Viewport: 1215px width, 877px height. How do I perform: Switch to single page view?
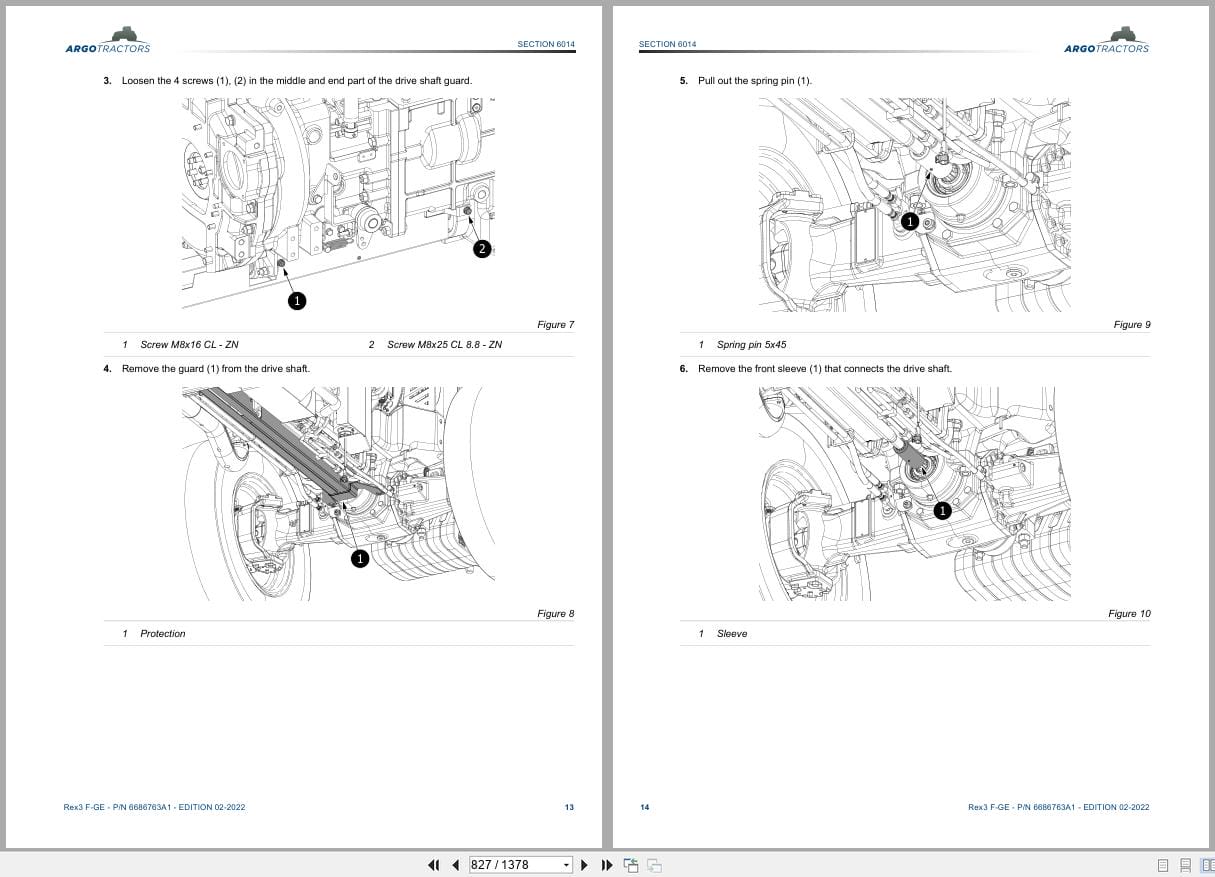pyautogui.click(x=1163, y=865)
